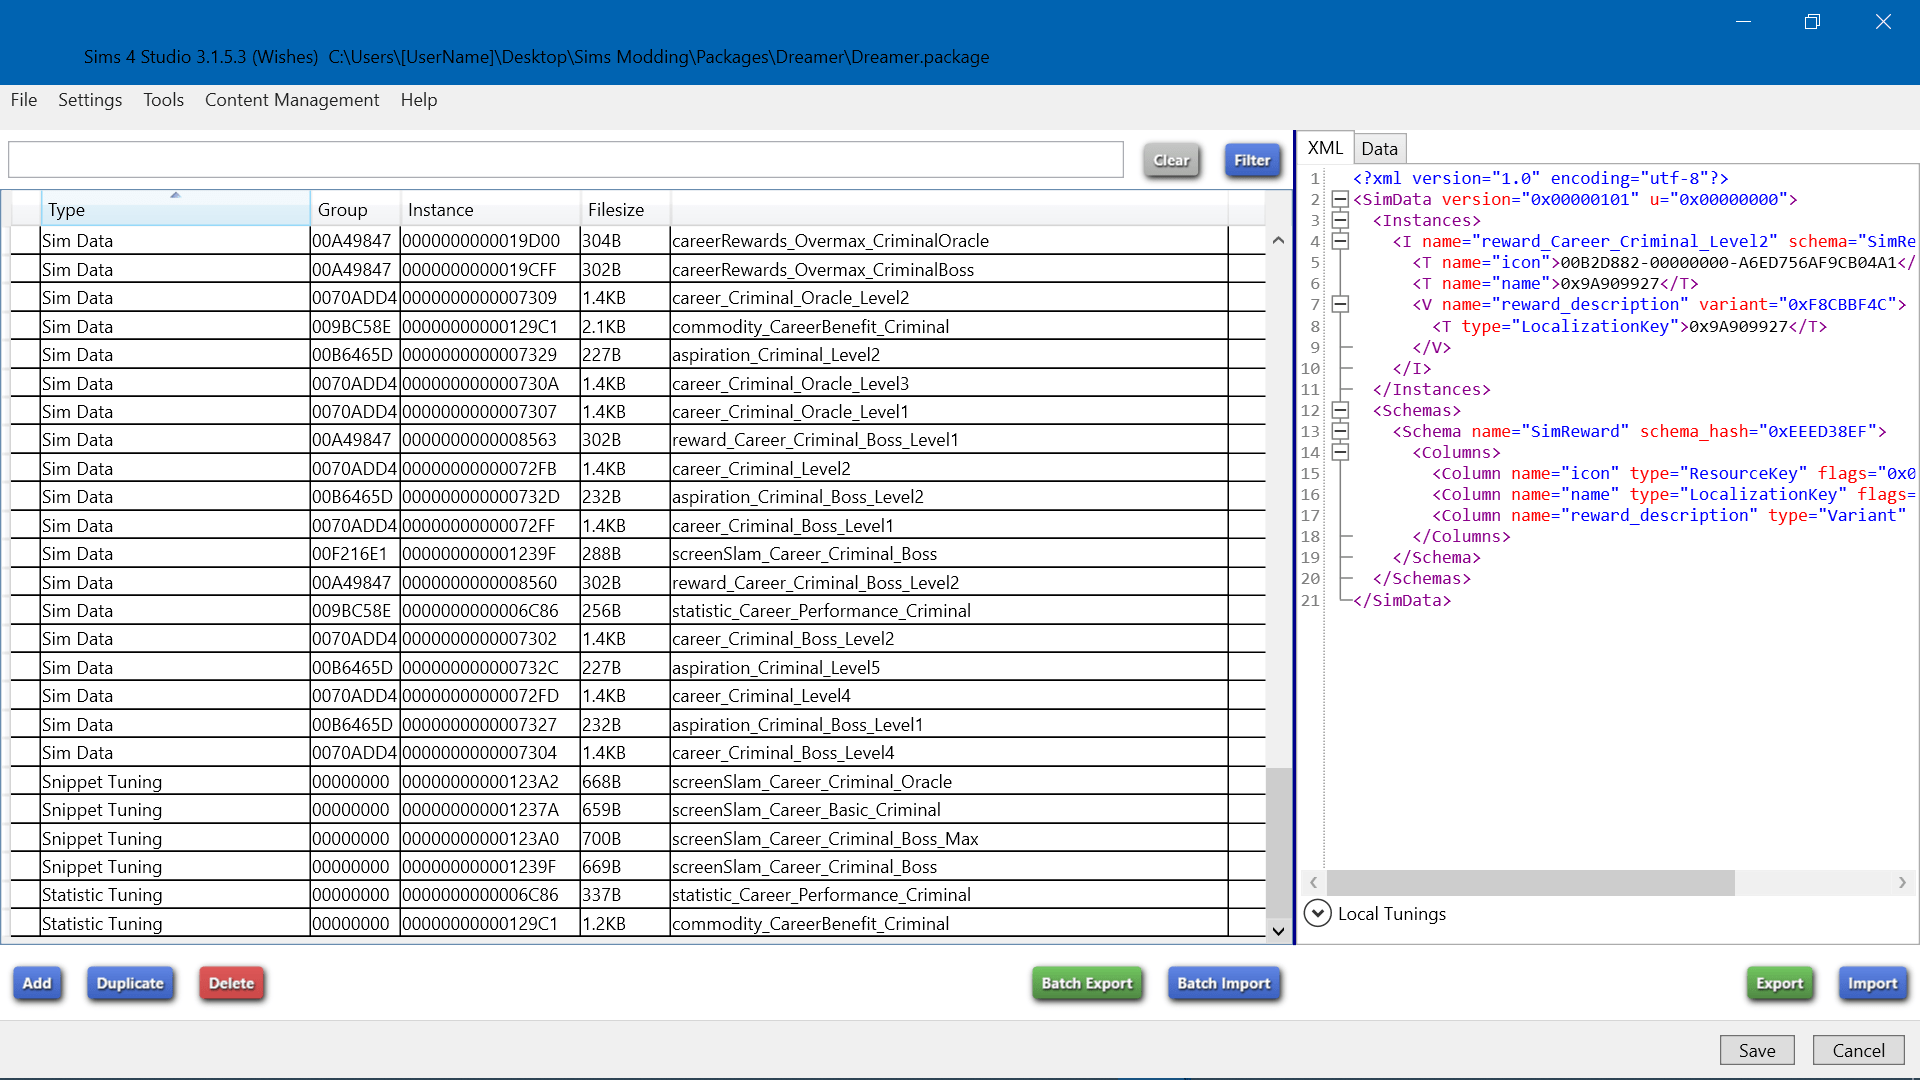Collapse the I element on line 4
1920x1080 pixels.
point(1340,241)
